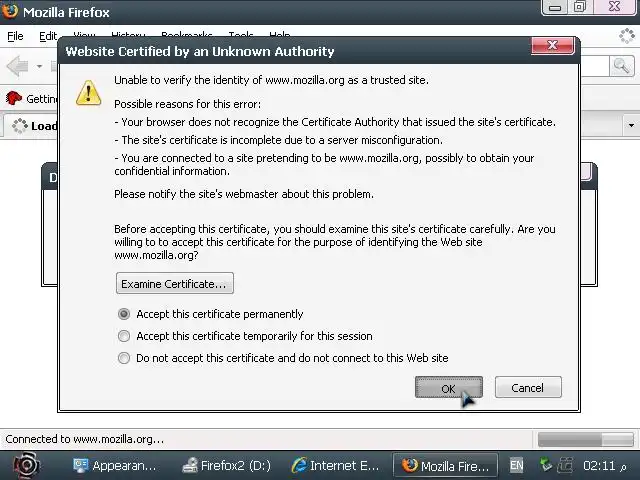The width and height of the screenshot is (640, 480).
Task: Click Firefox logo in title bar
Action: tap(10, 11)
